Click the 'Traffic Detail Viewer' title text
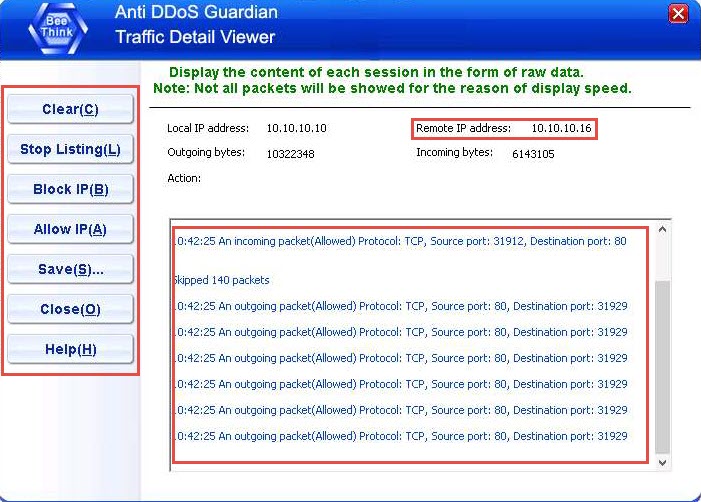The height and width of the screenshot is (502, 701). point(195,37)
